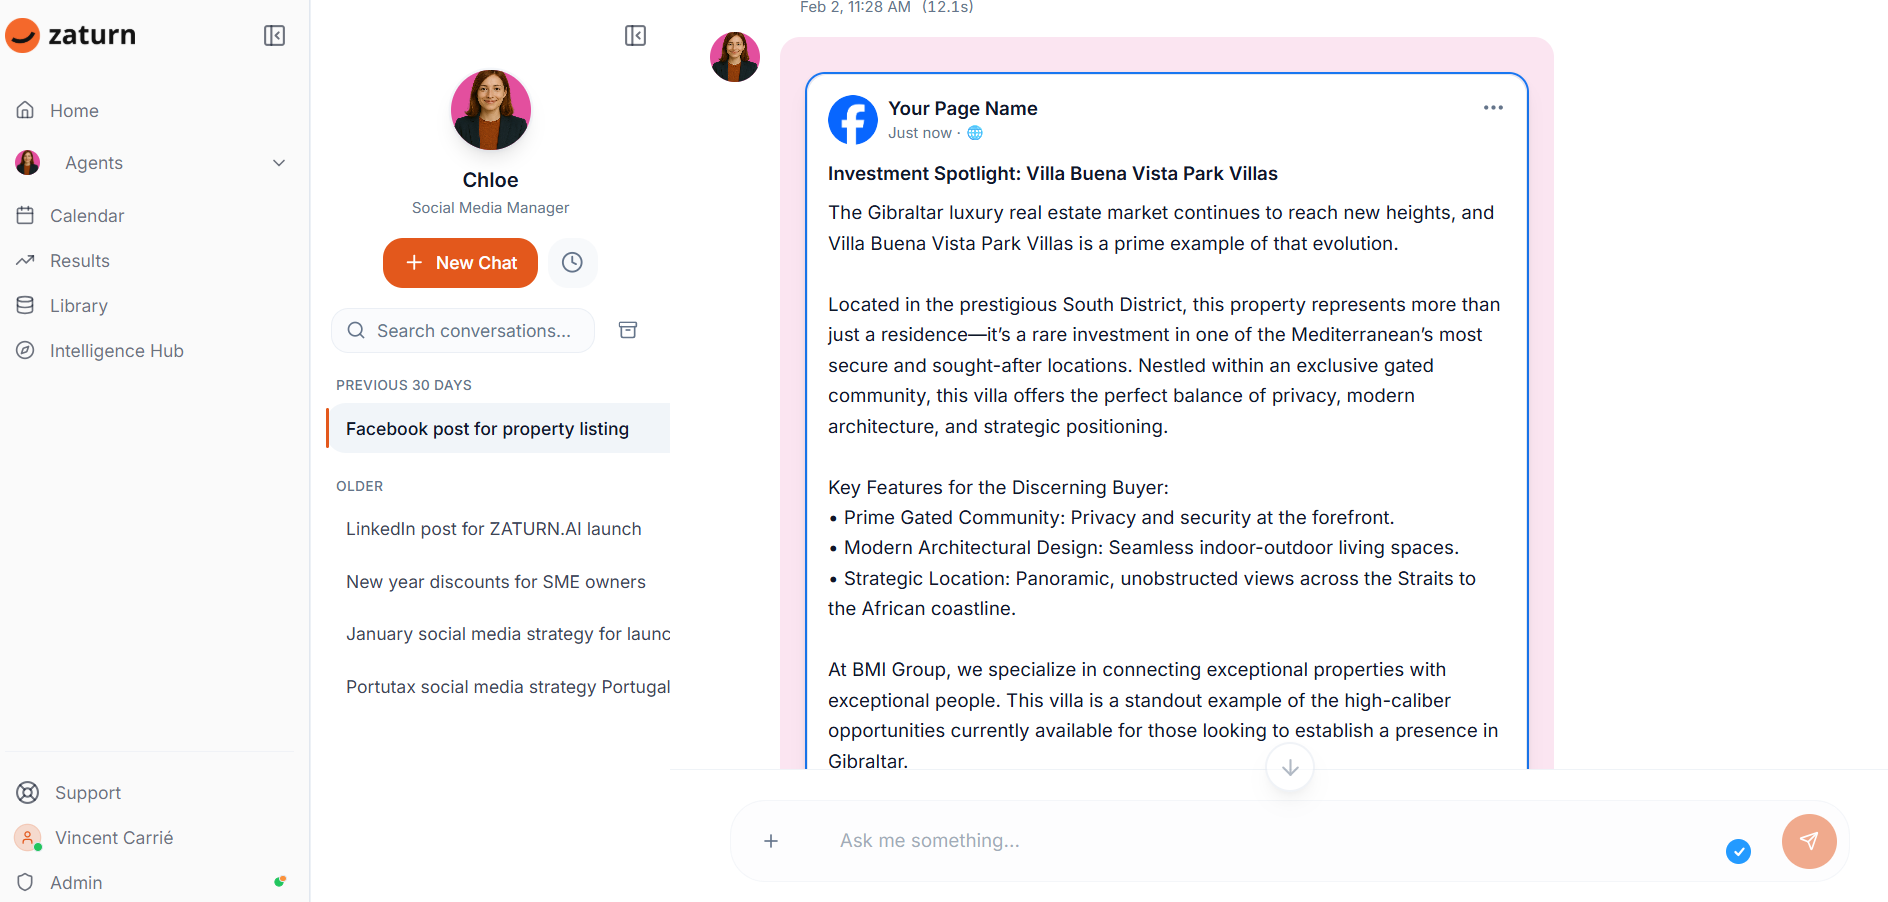Open the Support page
The image size is (1888, 902).
click(x=87, y=792)
